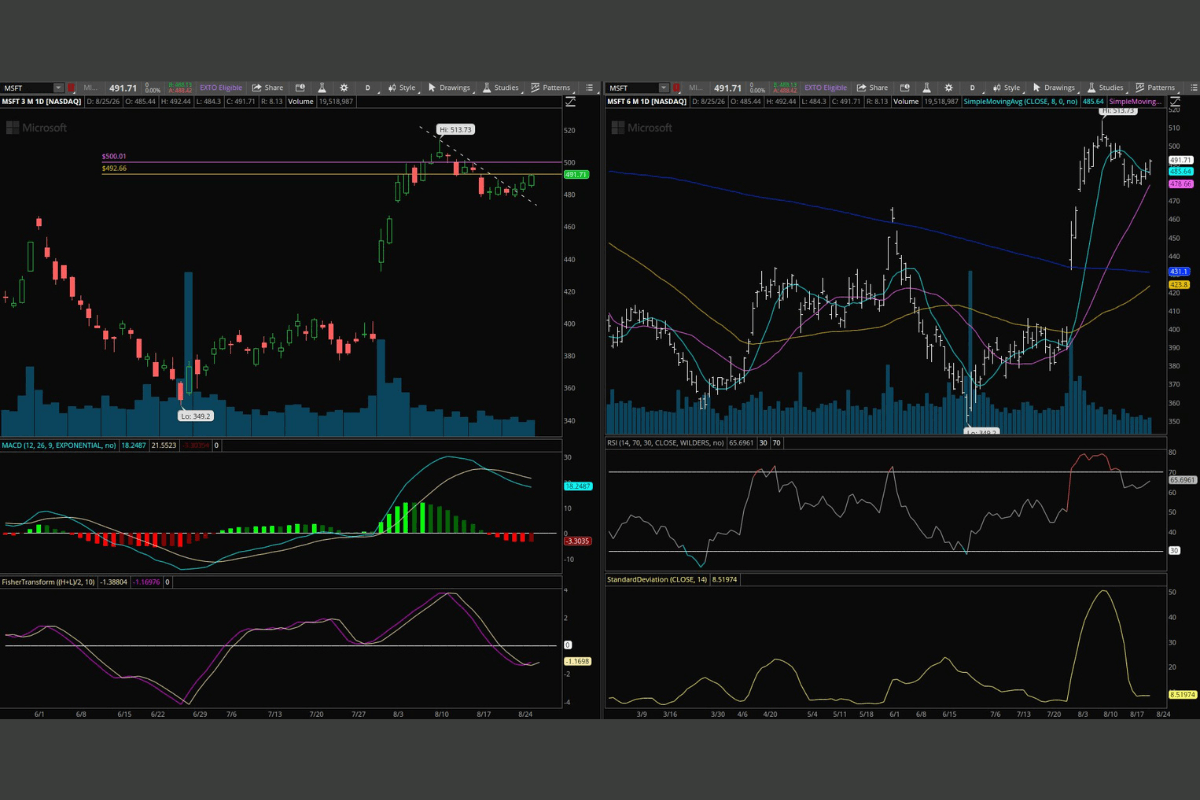Click the -1.1698 FisherTransform value bubble
The width and height of the screenshot is (1200, 800).
(577, 661)
